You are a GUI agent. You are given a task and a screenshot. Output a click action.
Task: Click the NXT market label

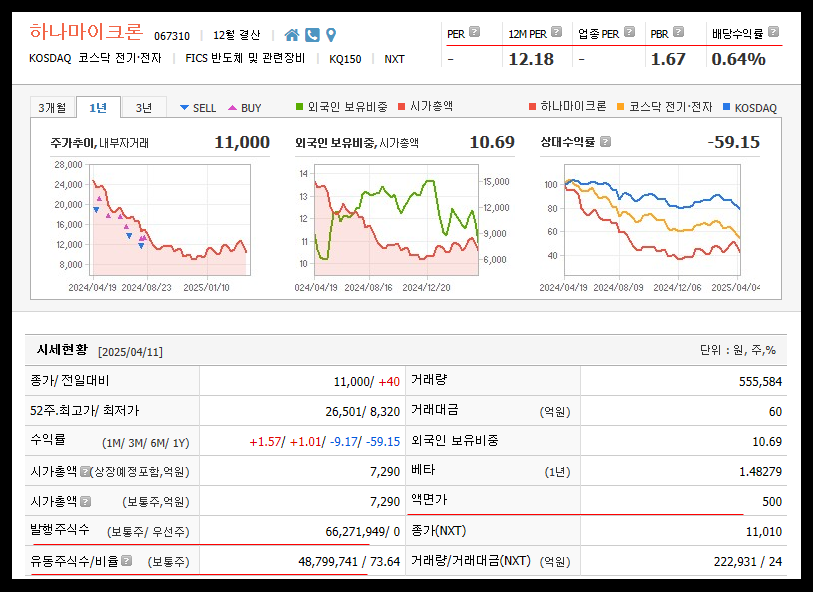pos(395,59)
